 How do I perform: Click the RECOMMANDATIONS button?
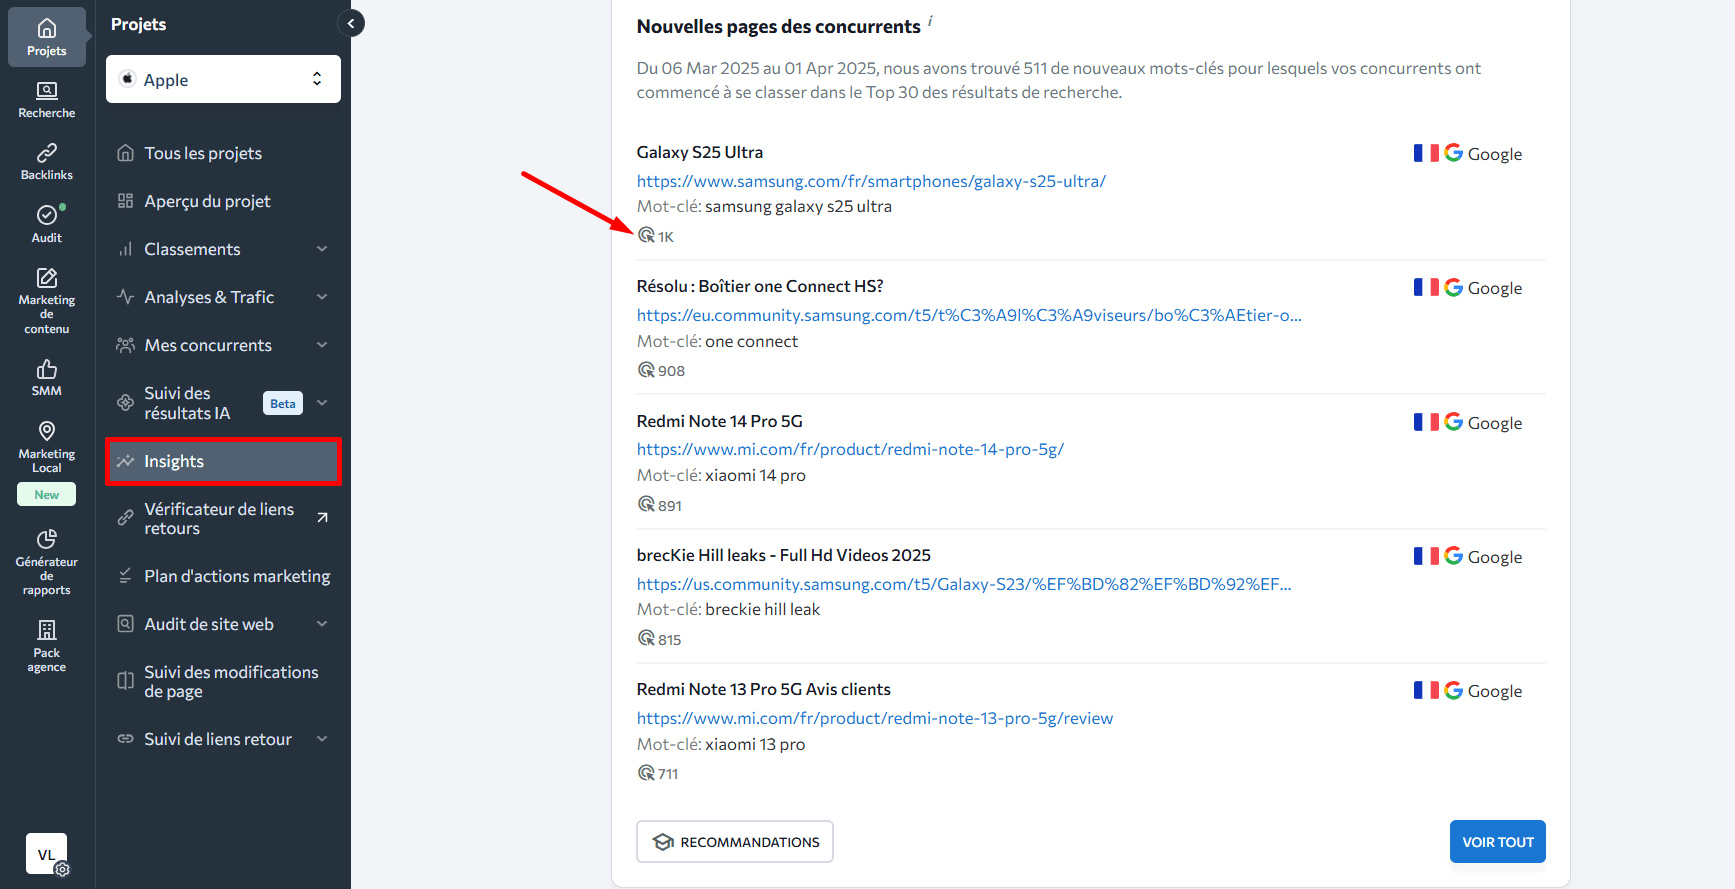(735, 842)
